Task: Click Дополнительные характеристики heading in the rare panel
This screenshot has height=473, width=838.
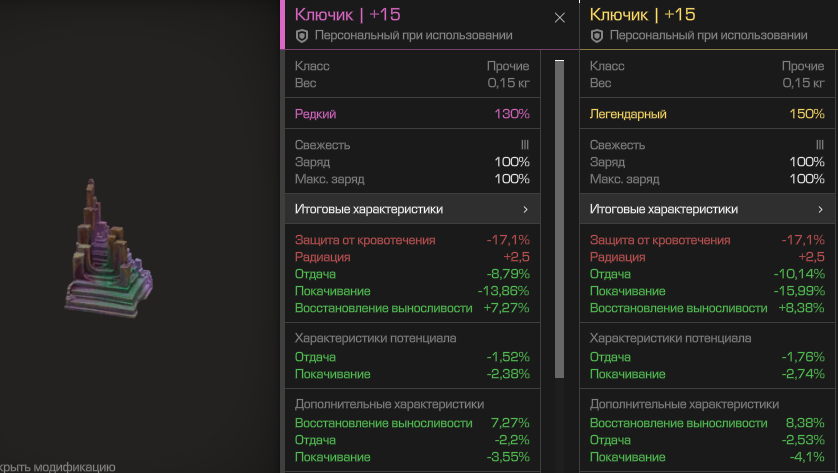Action: [x=389, y=405]
